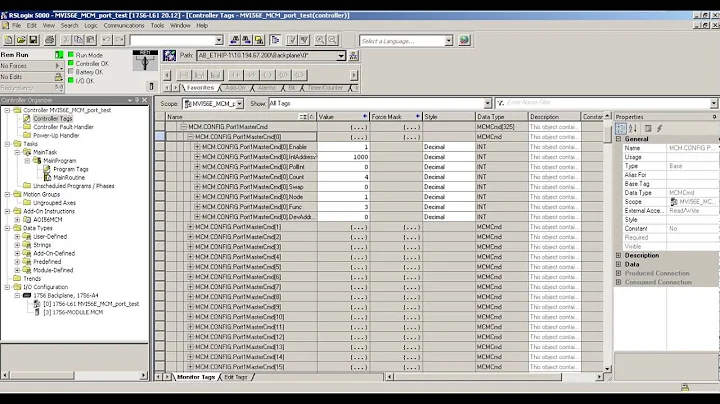This screenshot has height=404, width=720.
Task: Click tag table vertical scrollbar down arrow
Action: pos(608,368)
